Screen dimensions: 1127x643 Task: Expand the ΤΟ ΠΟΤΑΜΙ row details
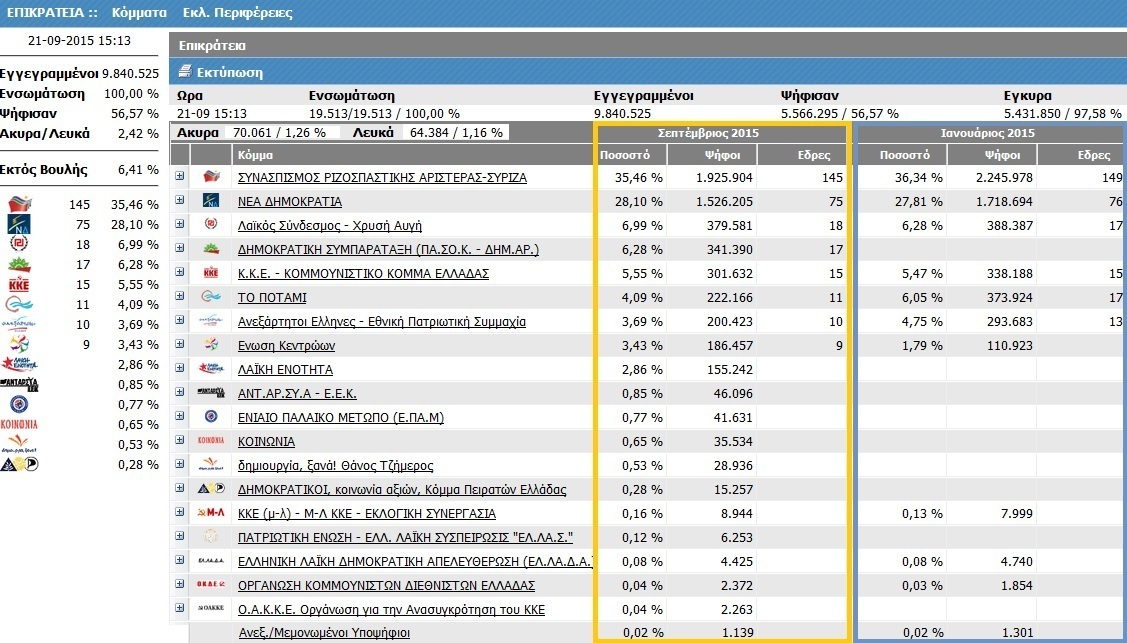click(x=180, y=296)
